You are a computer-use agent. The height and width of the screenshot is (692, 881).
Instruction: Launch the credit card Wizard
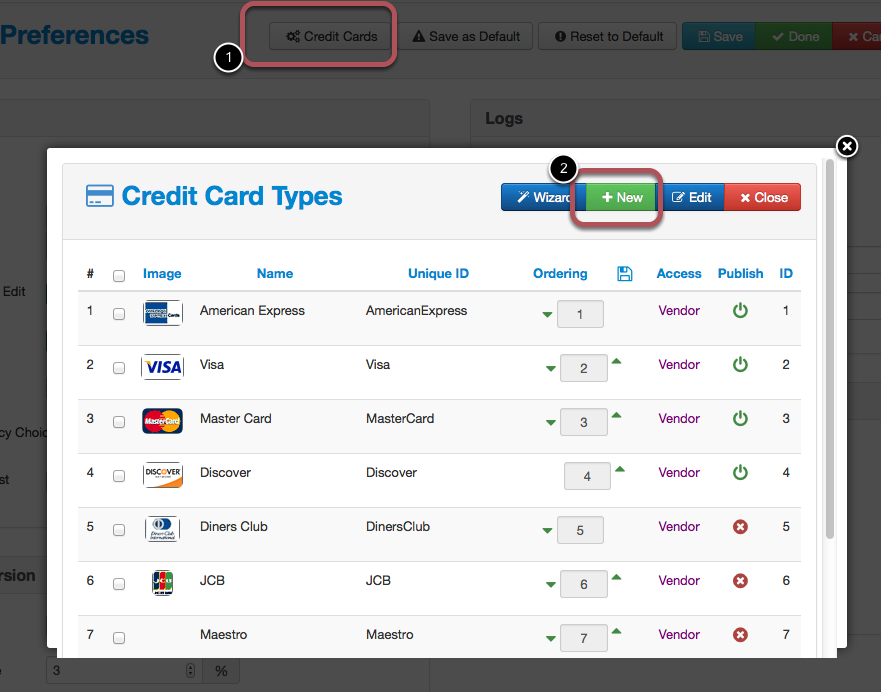[x=543, y=197]
